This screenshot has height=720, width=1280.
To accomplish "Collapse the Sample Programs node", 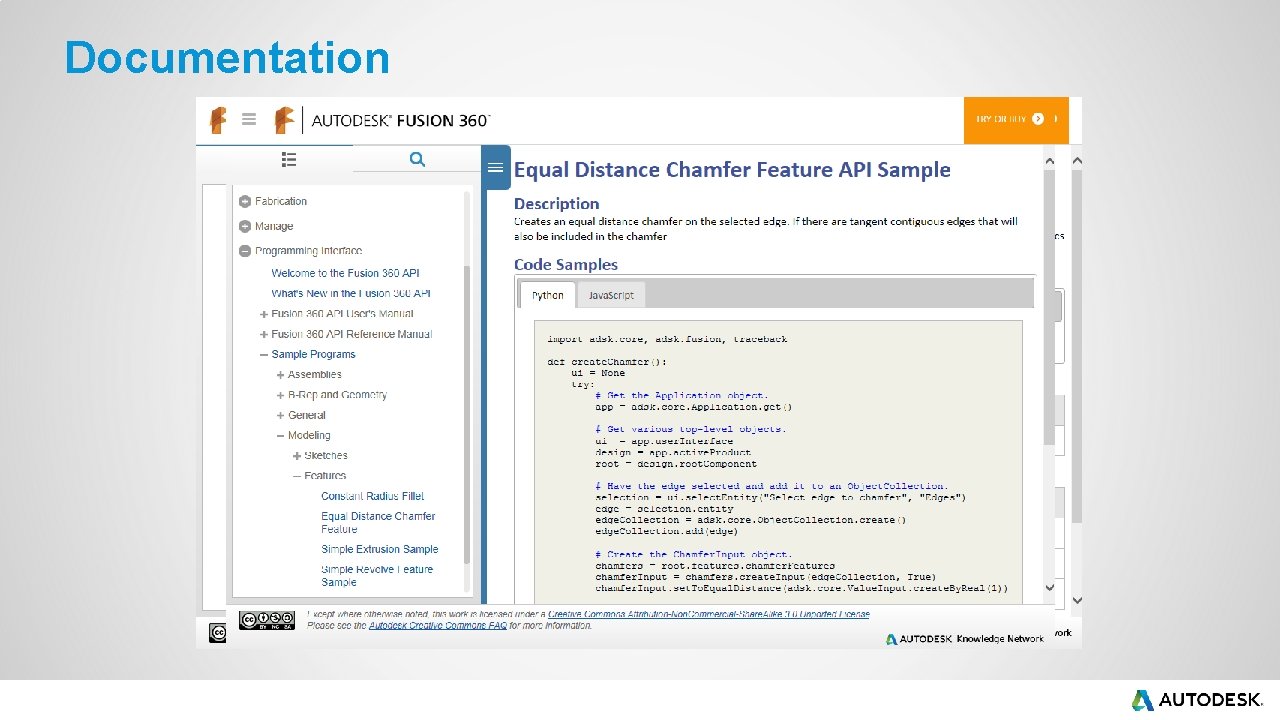I will tap(264, 354).
